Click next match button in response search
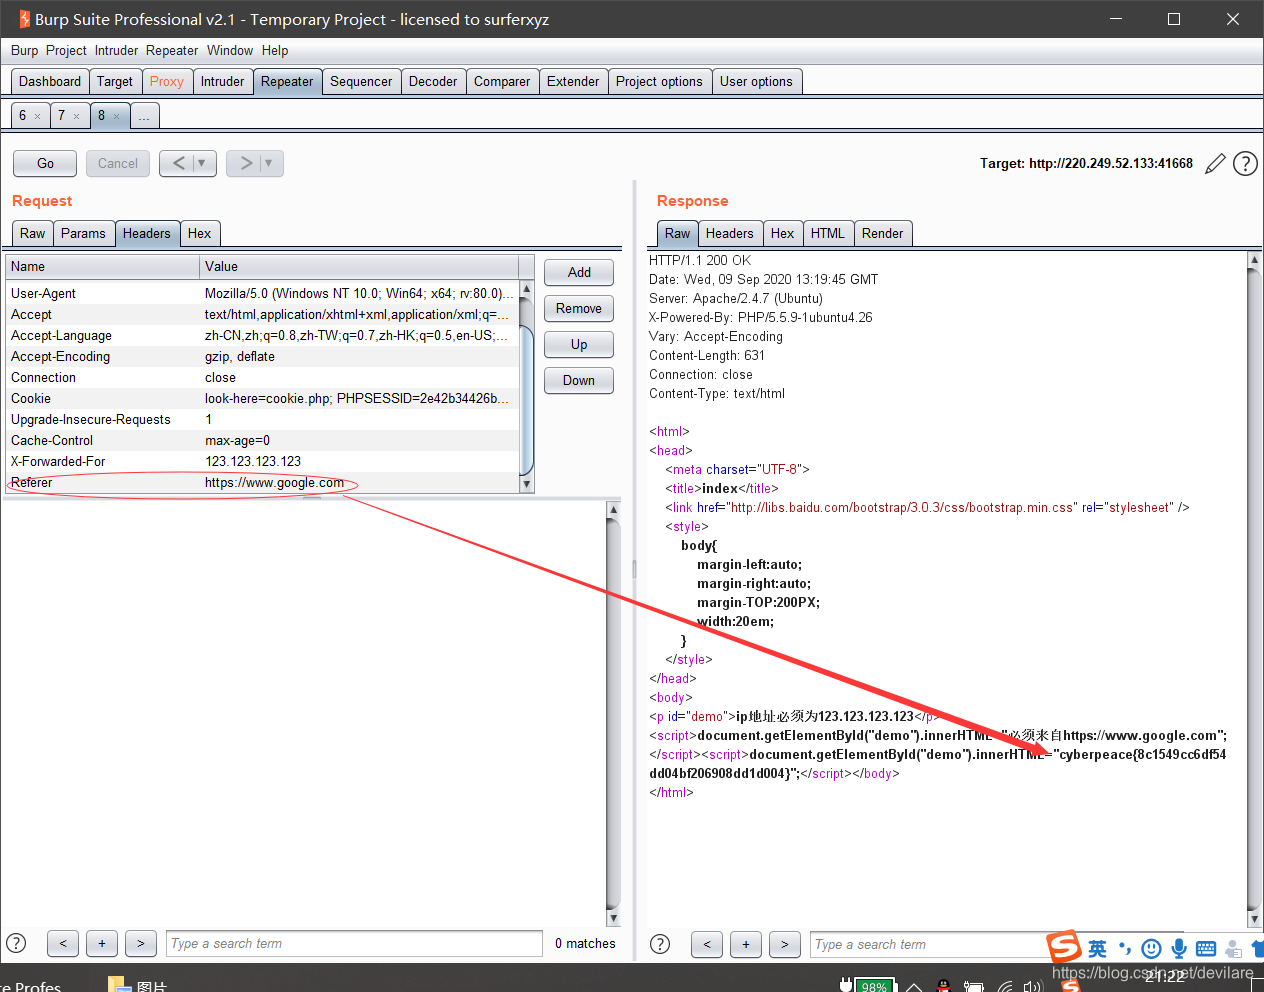Image resolution: width=1264 pixels, height=992 pixels. pos(785,944)
